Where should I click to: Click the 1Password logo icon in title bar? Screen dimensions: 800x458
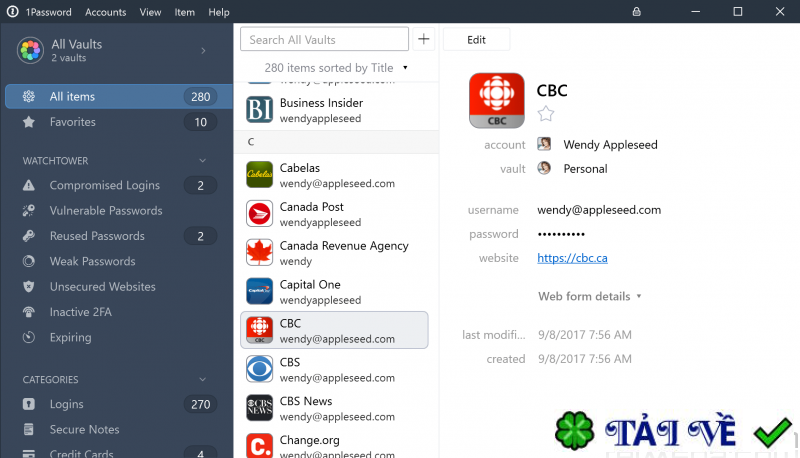point(12,11)
